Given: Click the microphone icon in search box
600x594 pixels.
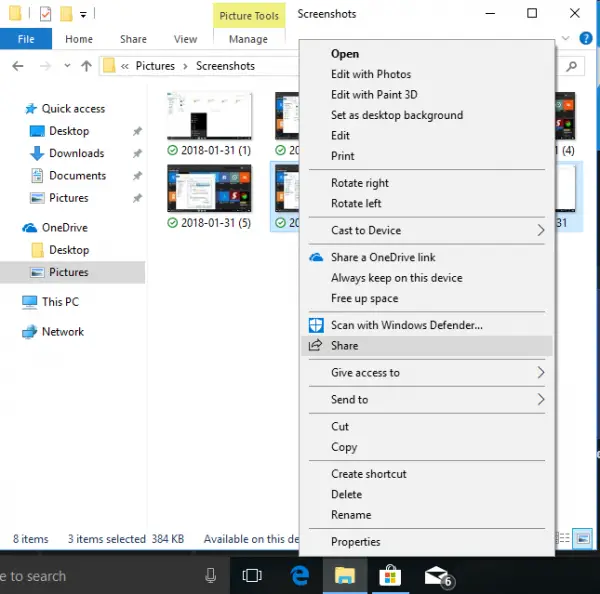Looking at the screenshot, I should tap(210, 575).
